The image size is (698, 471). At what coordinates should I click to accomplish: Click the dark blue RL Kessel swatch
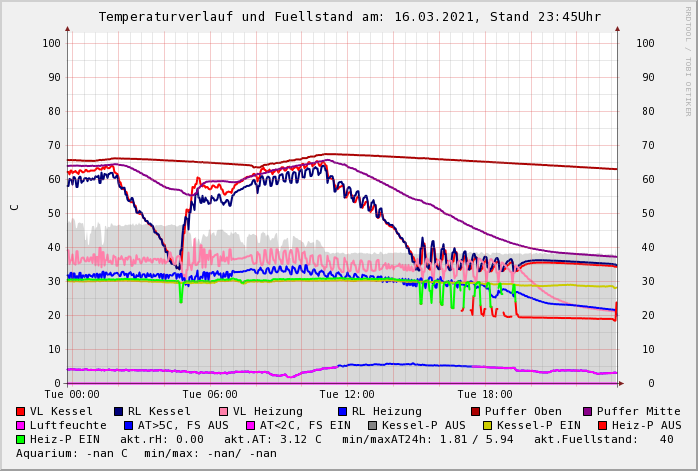click(x=118, y=412)
